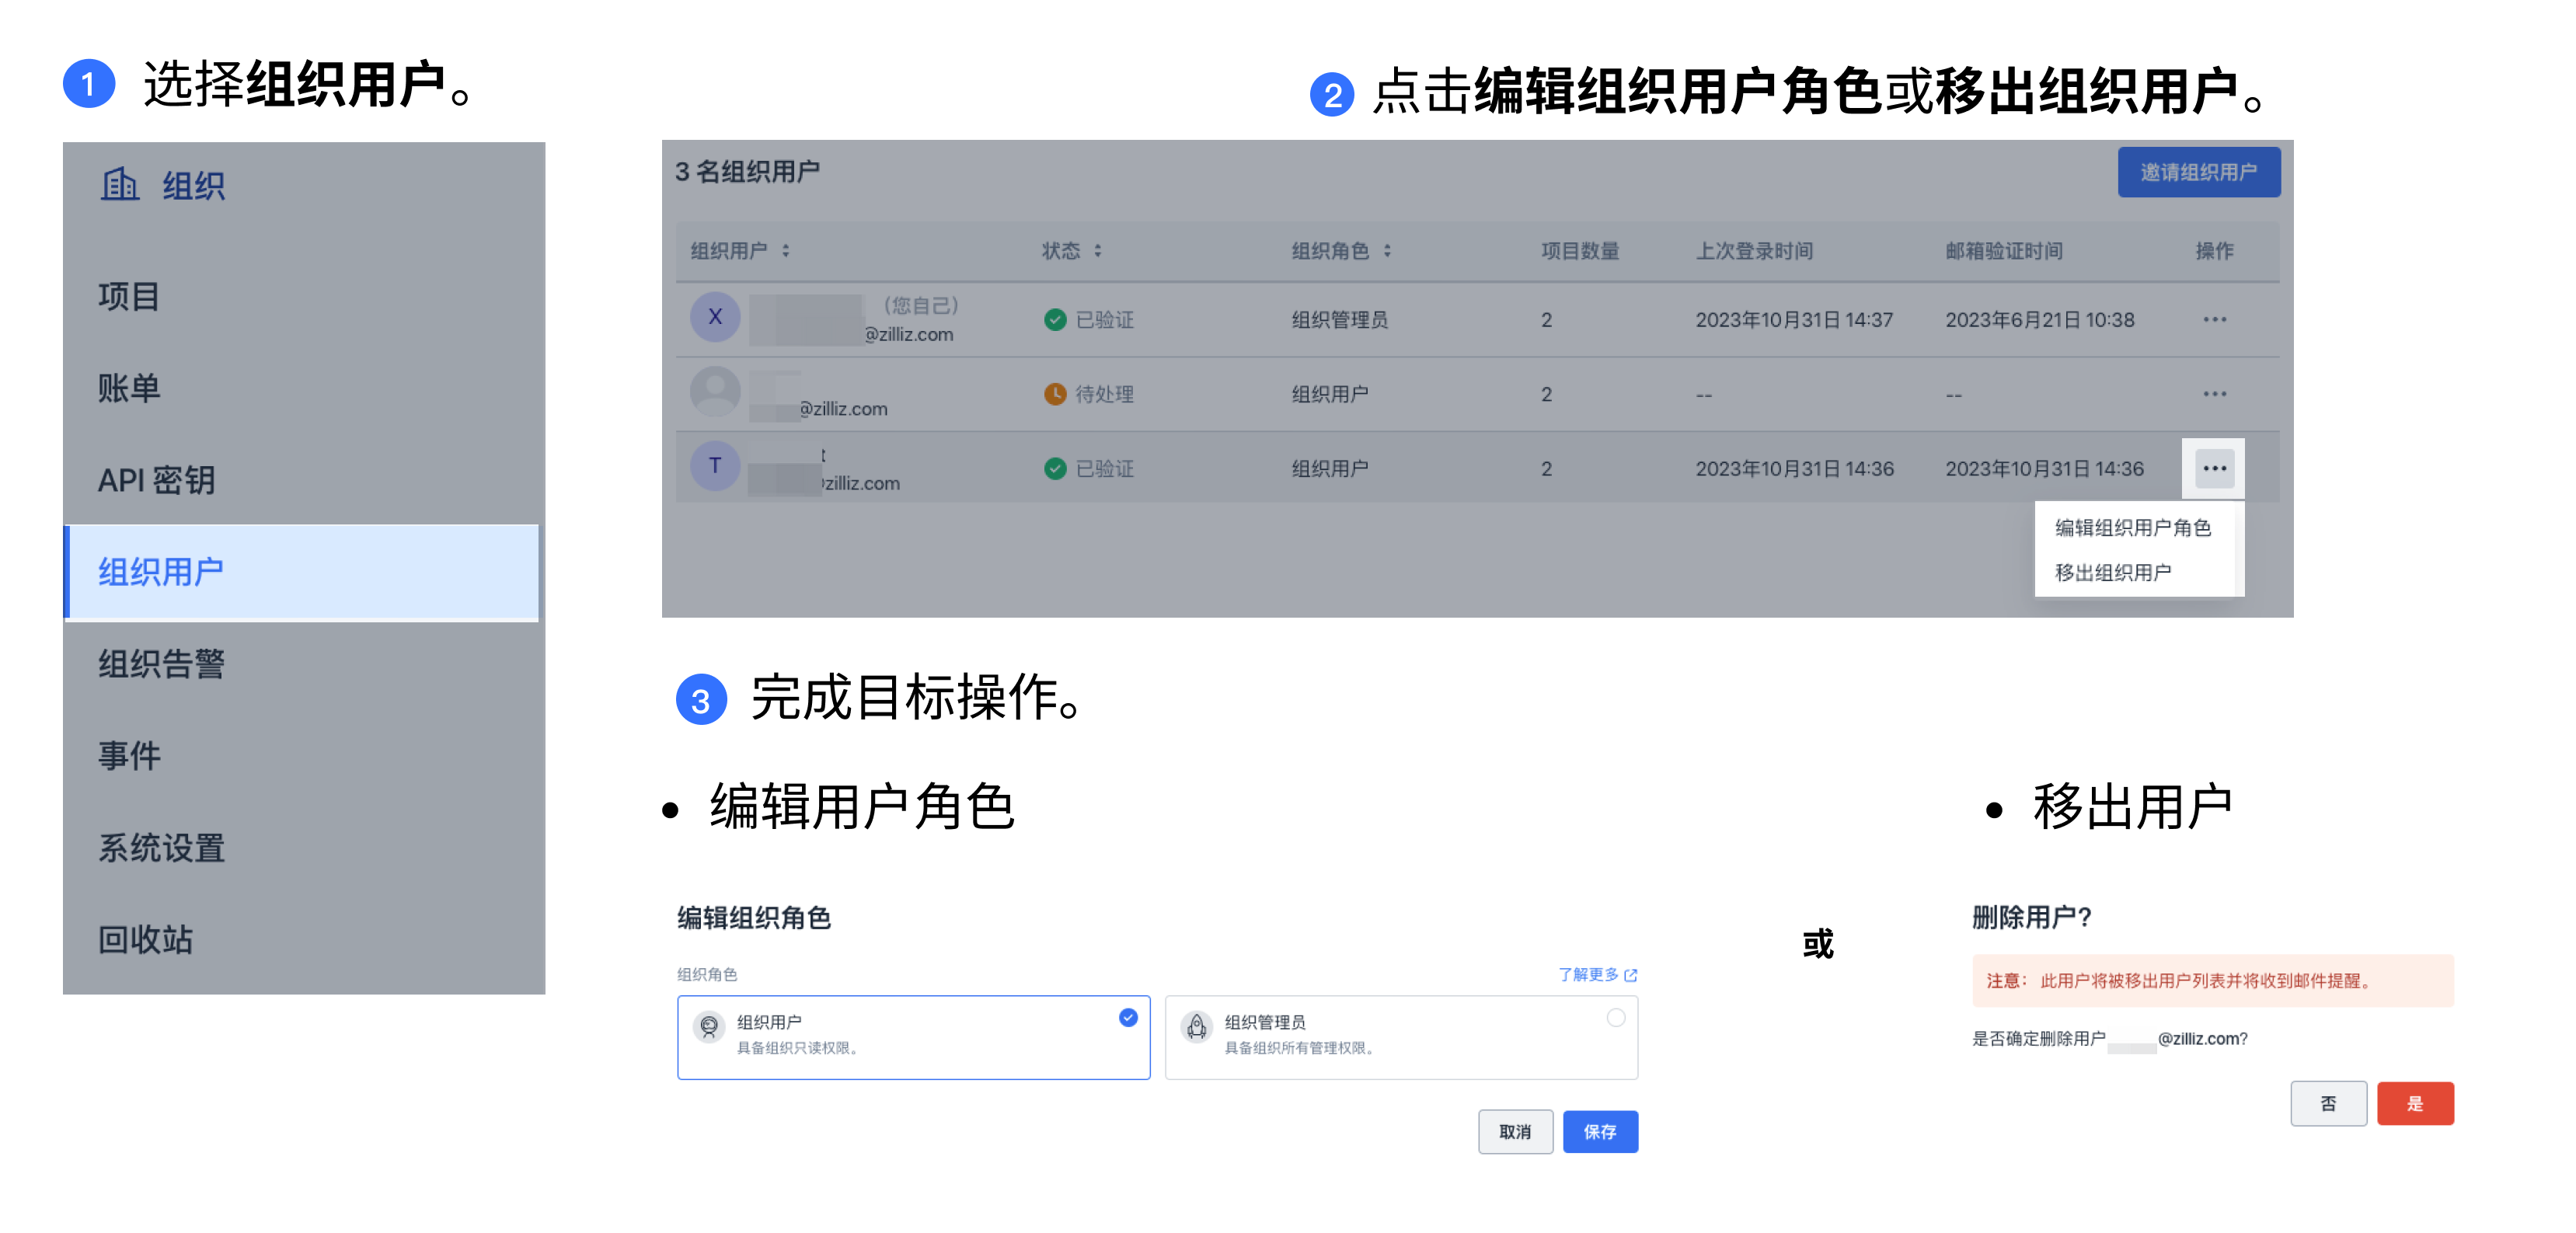This screenshot has width=2576, height=1233.
Task: Select the 组织用户 role card
Action: point(913,1037)
